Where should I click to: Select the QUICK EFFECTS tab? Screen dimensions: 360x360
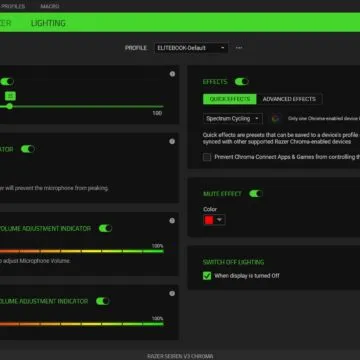230,99
